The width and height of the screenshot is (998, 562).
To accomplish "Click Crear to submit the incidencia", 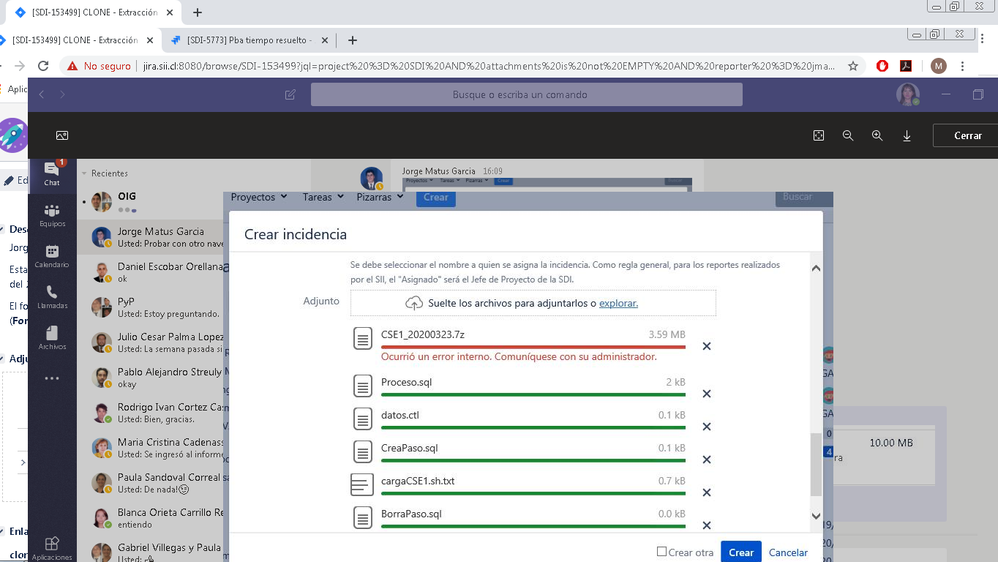I will (741, 552).
